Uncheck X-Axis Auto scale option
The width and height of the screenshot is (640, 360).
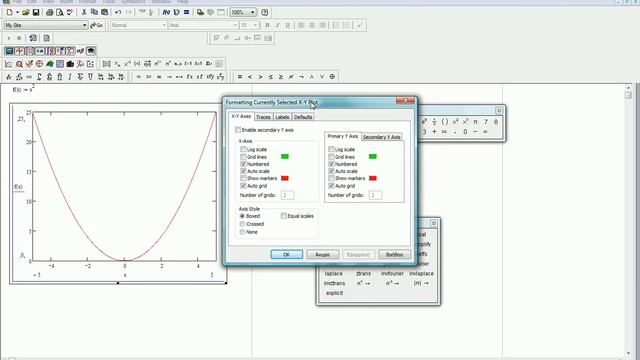click(243, 171)
